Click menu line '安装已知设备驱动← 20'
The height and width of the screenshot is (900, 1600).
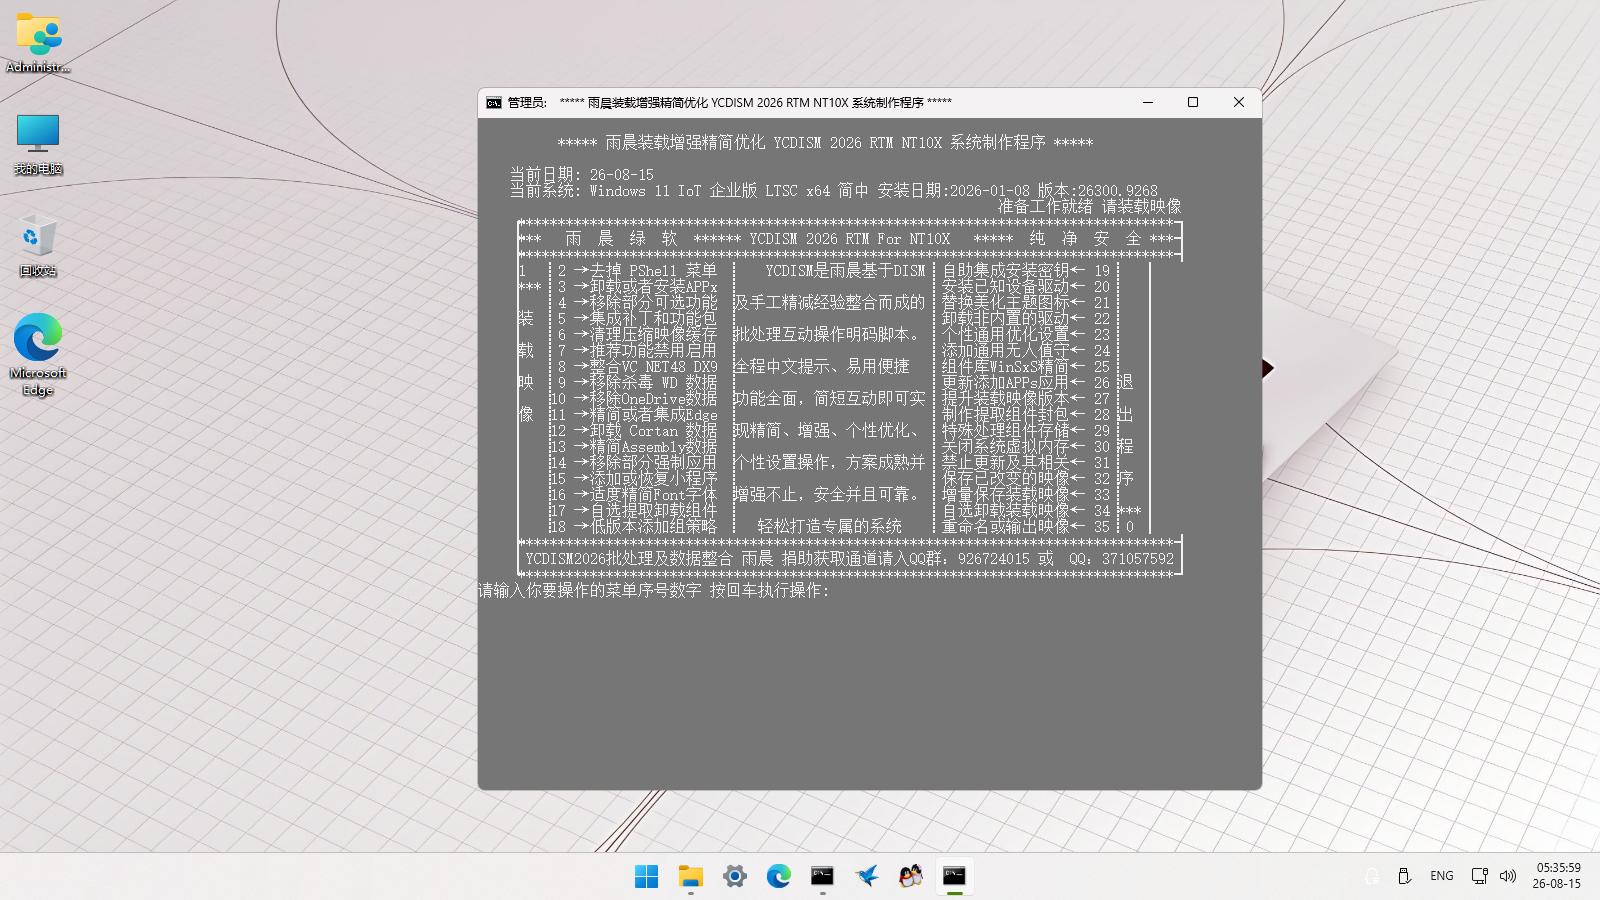tap(1026, 287)
